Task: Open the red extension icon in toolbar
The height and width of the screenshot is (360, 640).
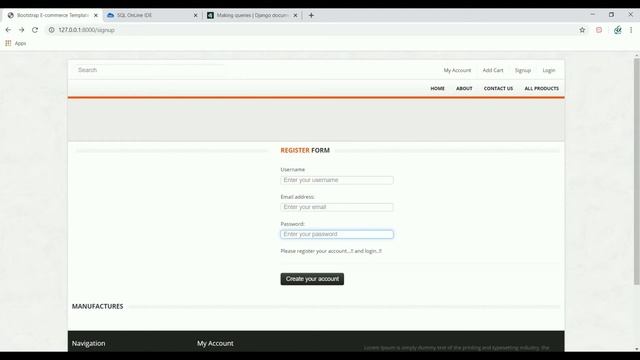Action: [x=599, y=30]
